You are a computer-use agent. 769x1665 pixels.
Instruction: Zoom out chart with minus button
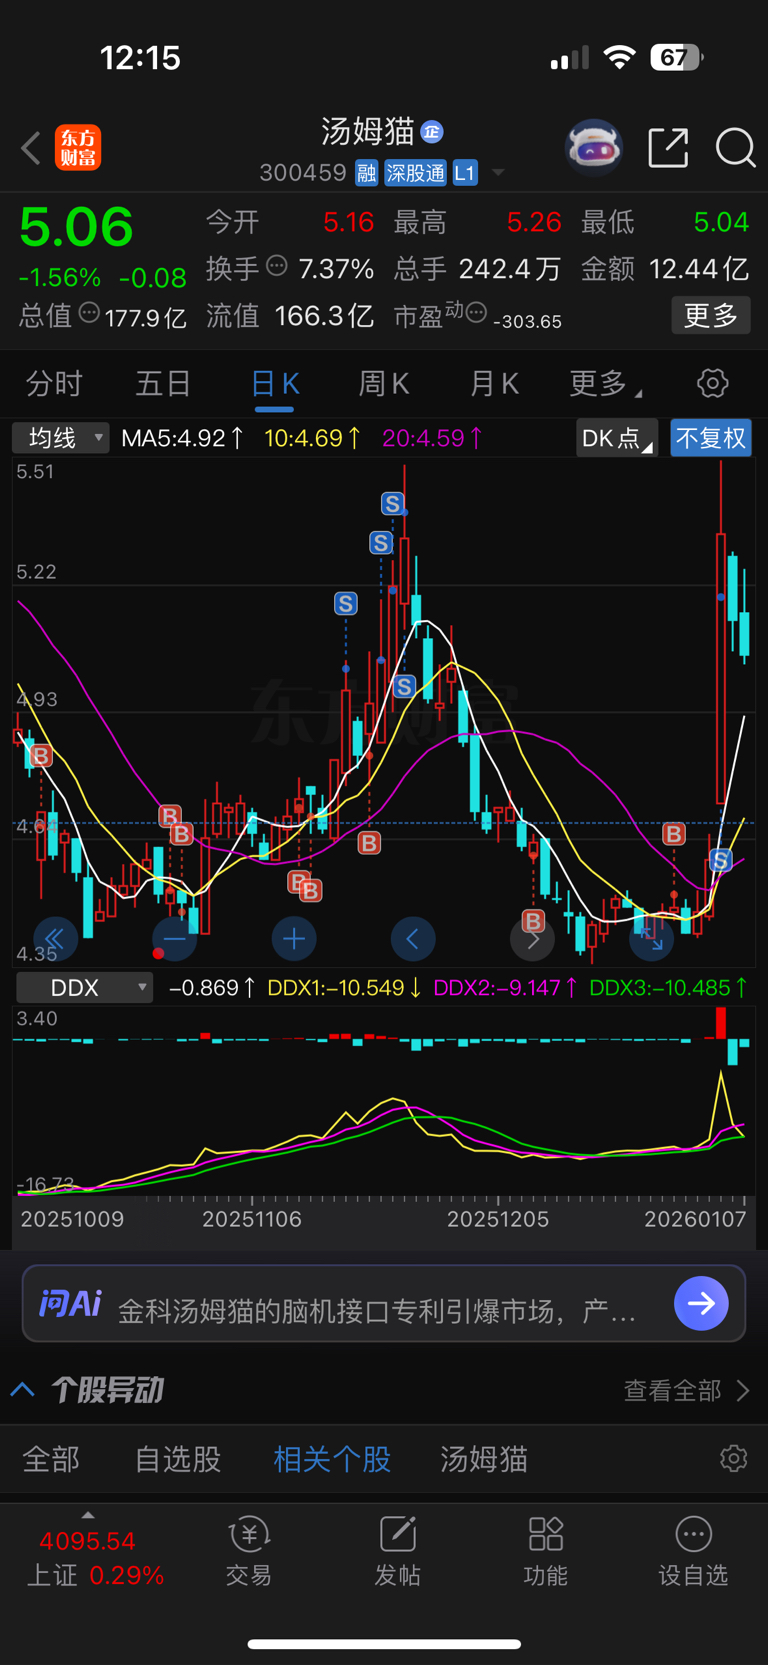click(x=174, y=939)
